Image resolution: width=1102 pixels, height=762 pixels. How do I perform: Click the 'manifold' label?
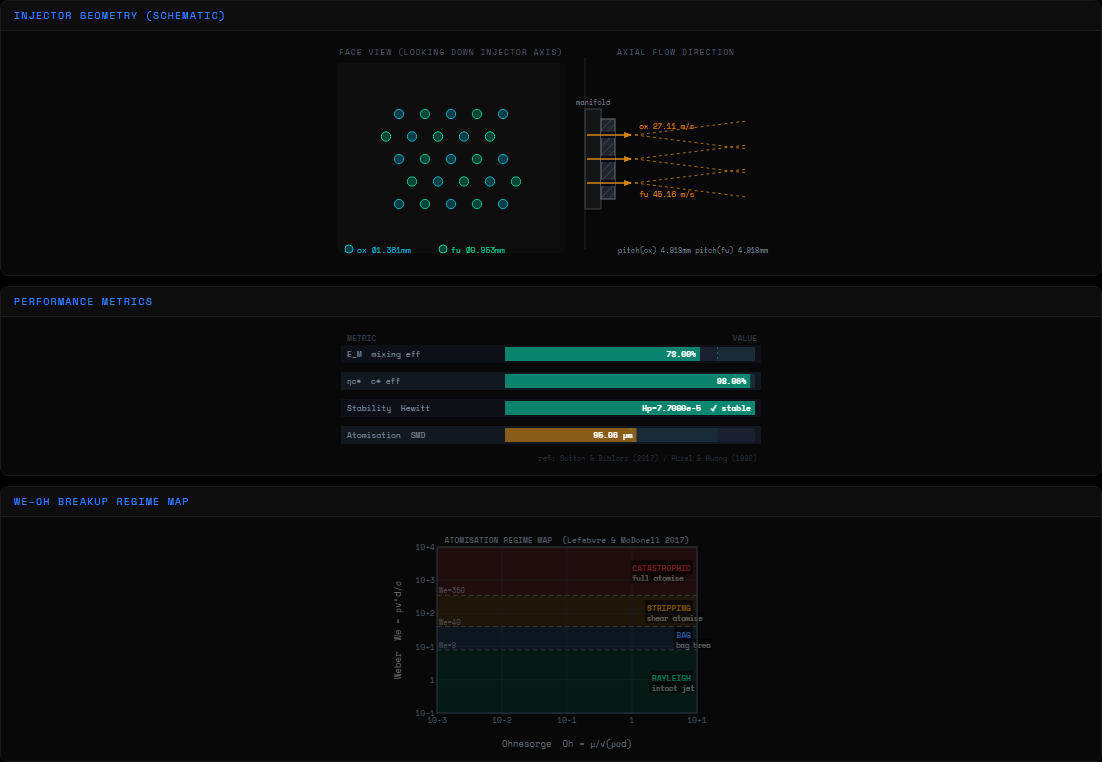[x=592, y=103]
